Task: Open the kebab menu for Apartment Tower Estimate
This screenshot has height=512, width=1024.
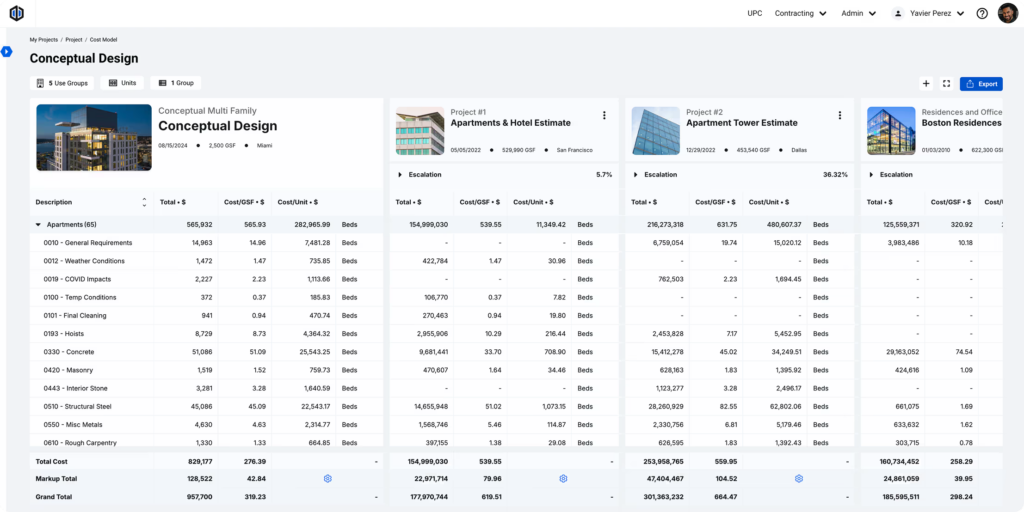Action: point(840,116)
